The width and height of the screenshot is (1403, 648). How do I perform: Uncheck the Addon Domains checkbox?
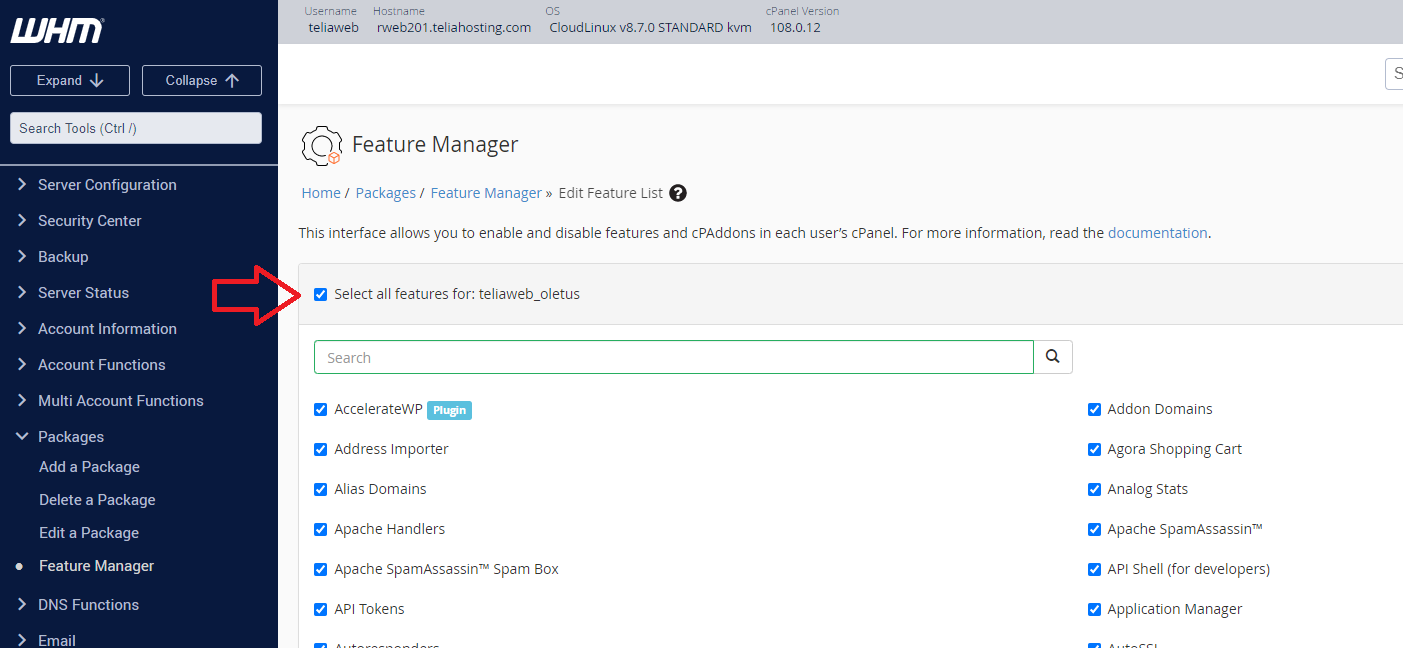[1094, 409]
